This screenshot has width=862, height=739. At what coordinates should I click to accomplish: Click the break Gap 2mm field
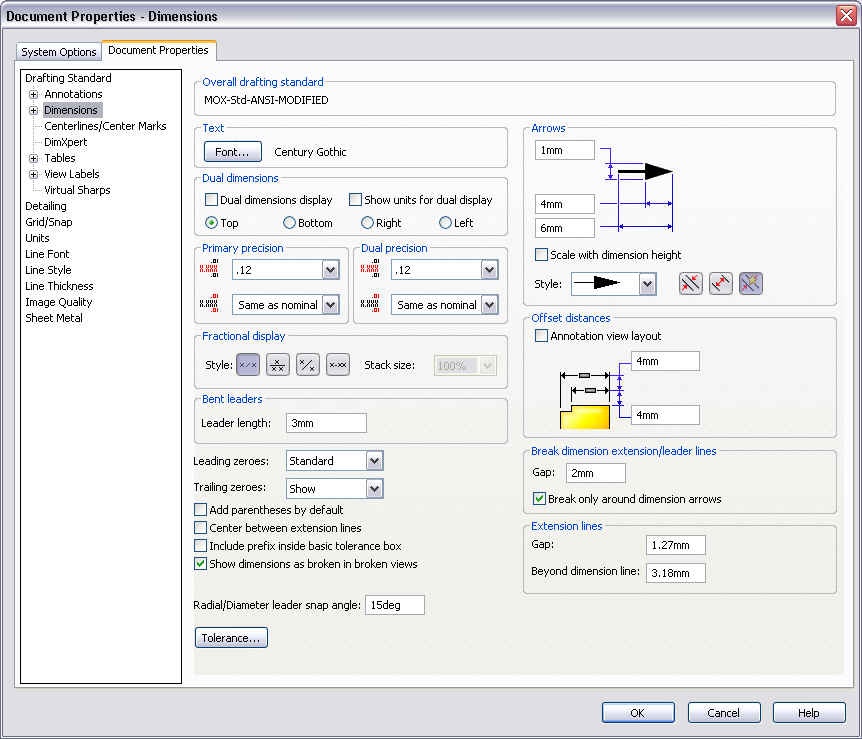[595, 473]
